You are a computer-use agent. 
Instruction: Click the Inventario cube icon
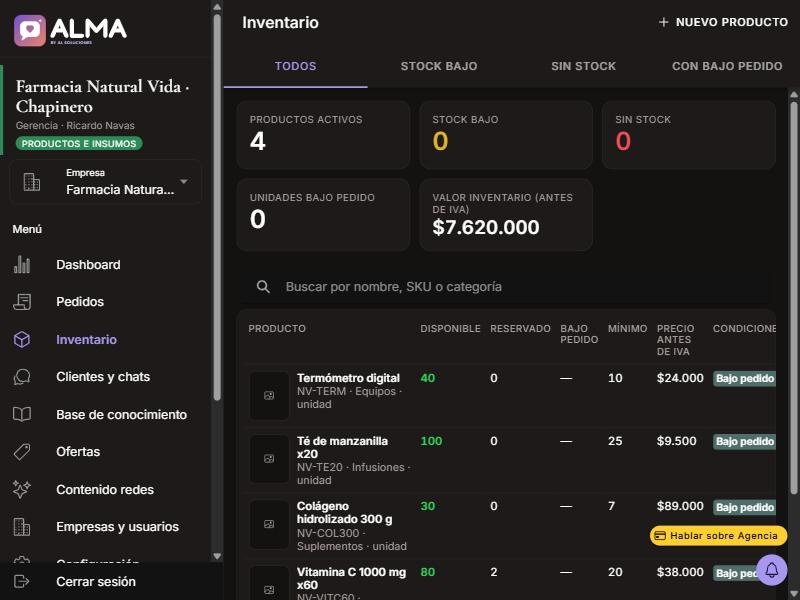pos(21,339)
